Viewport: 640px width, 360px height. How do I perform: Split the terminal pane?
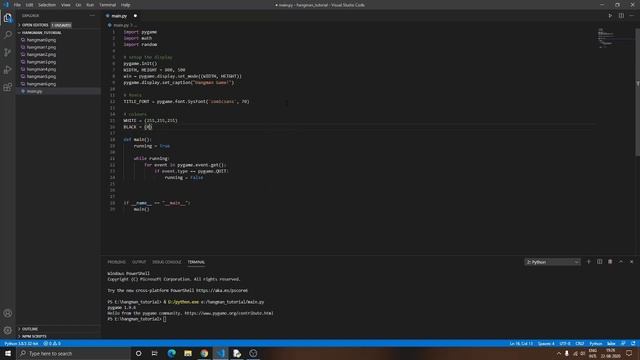599,262
